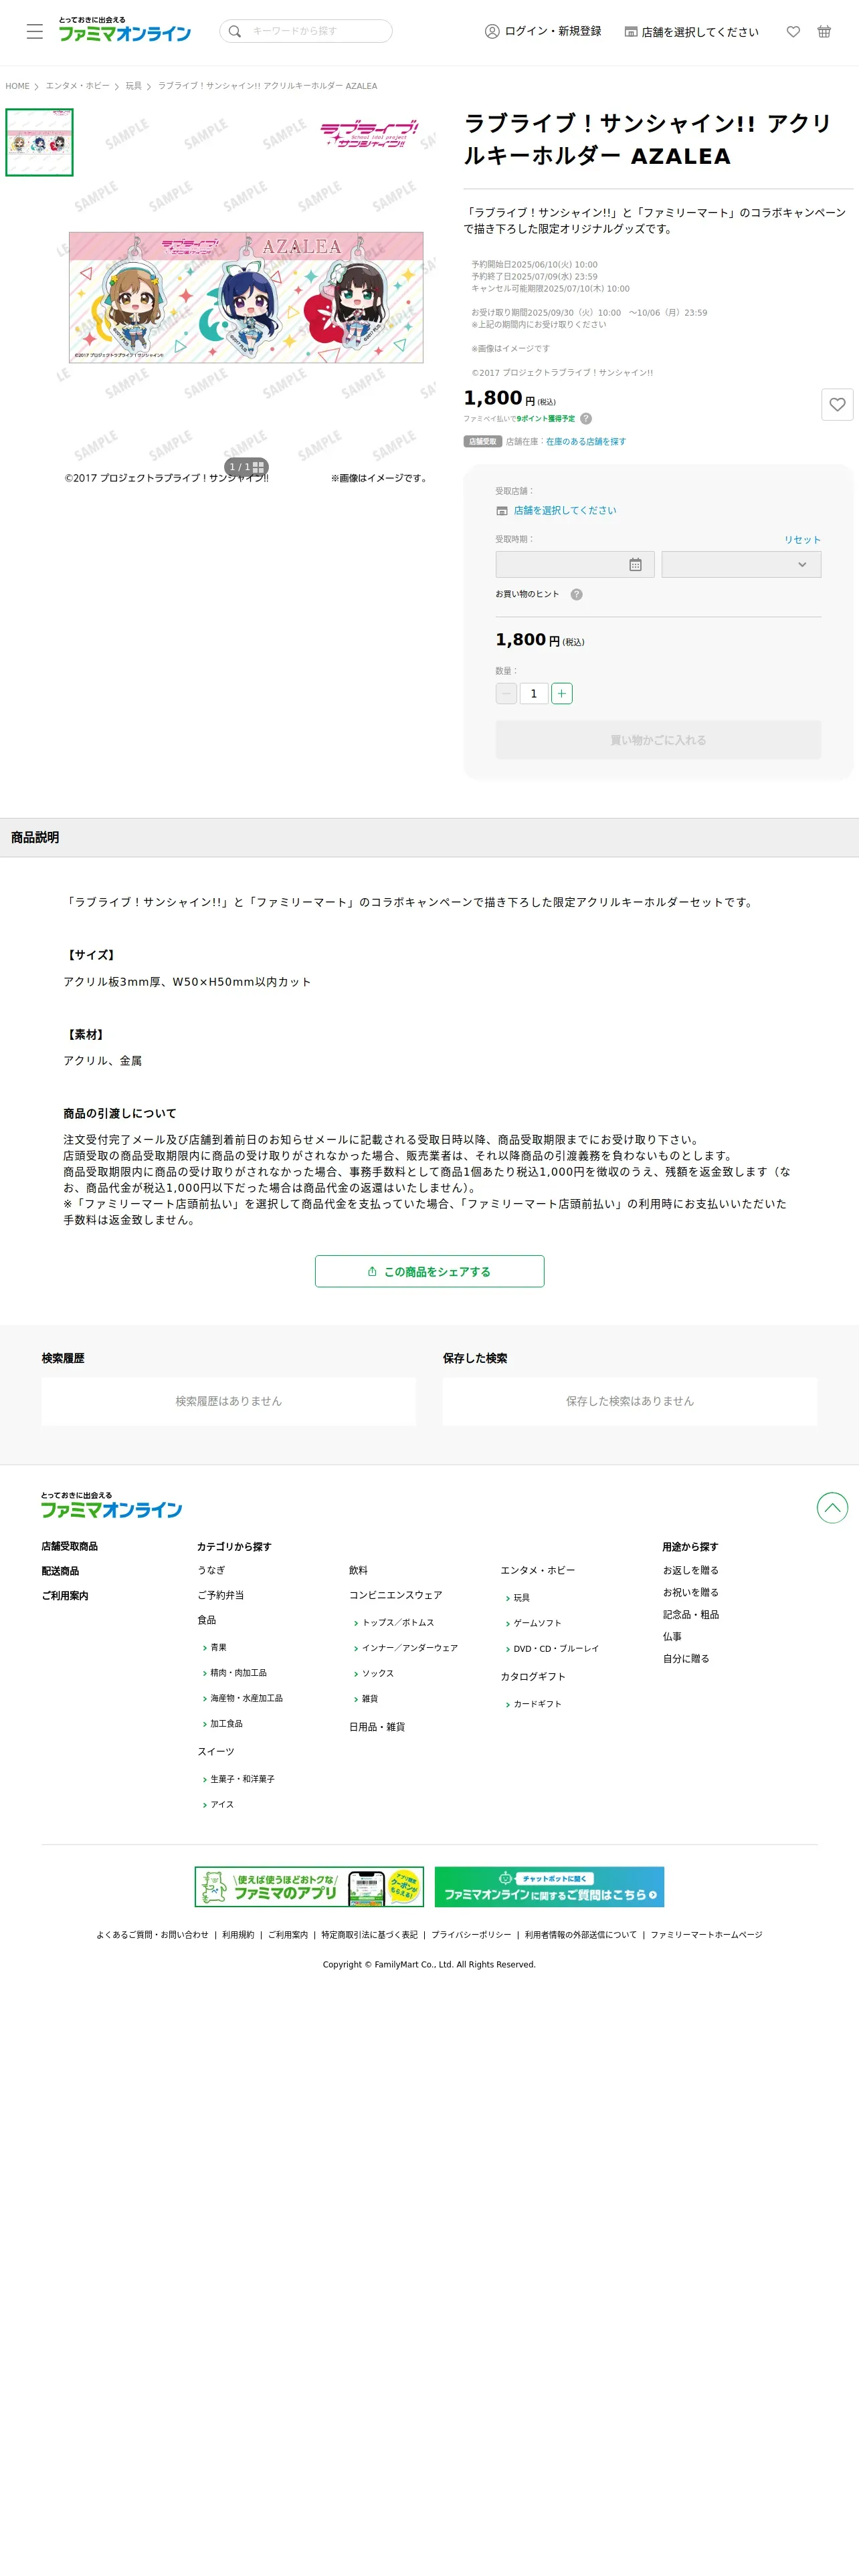Open カタログギフト category link
Image resolution: width=859 pixels, height=2576 pixels.
533,1677
